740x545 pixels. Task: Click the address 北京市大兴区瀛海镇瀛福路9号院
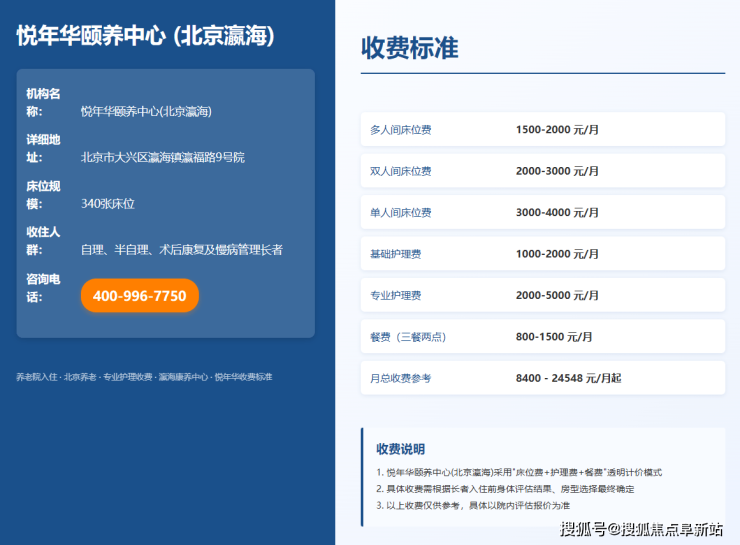[163, 157]
